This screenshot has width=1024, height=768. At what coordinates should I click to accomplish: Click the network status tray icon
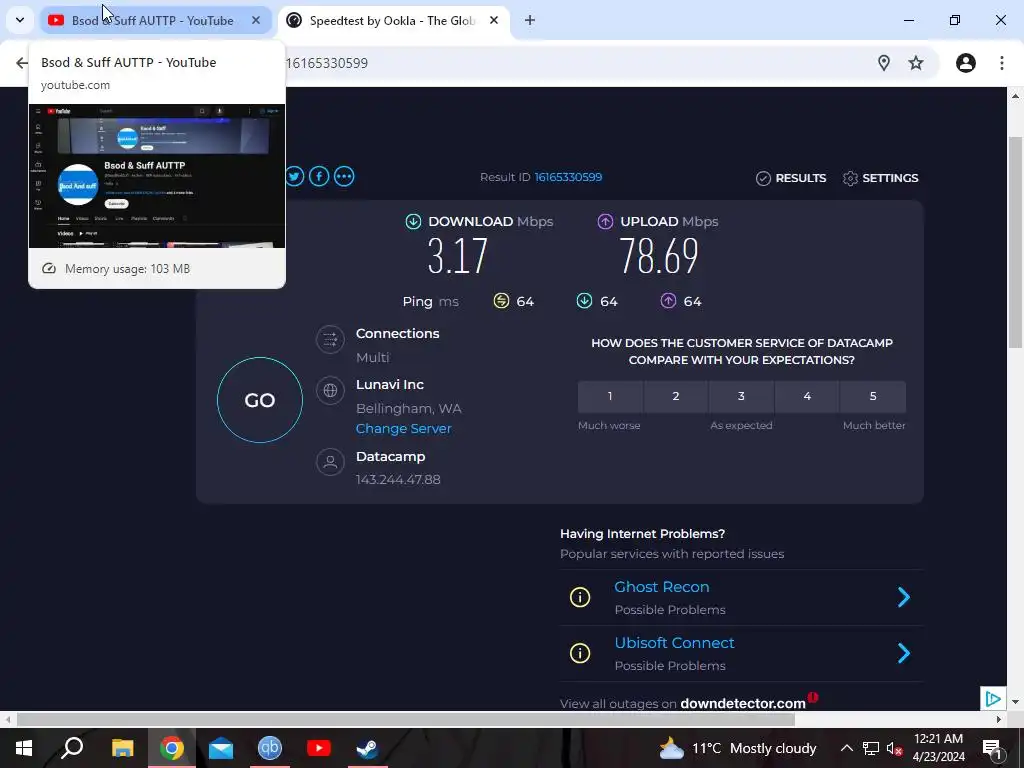click(x=871, y=748)
